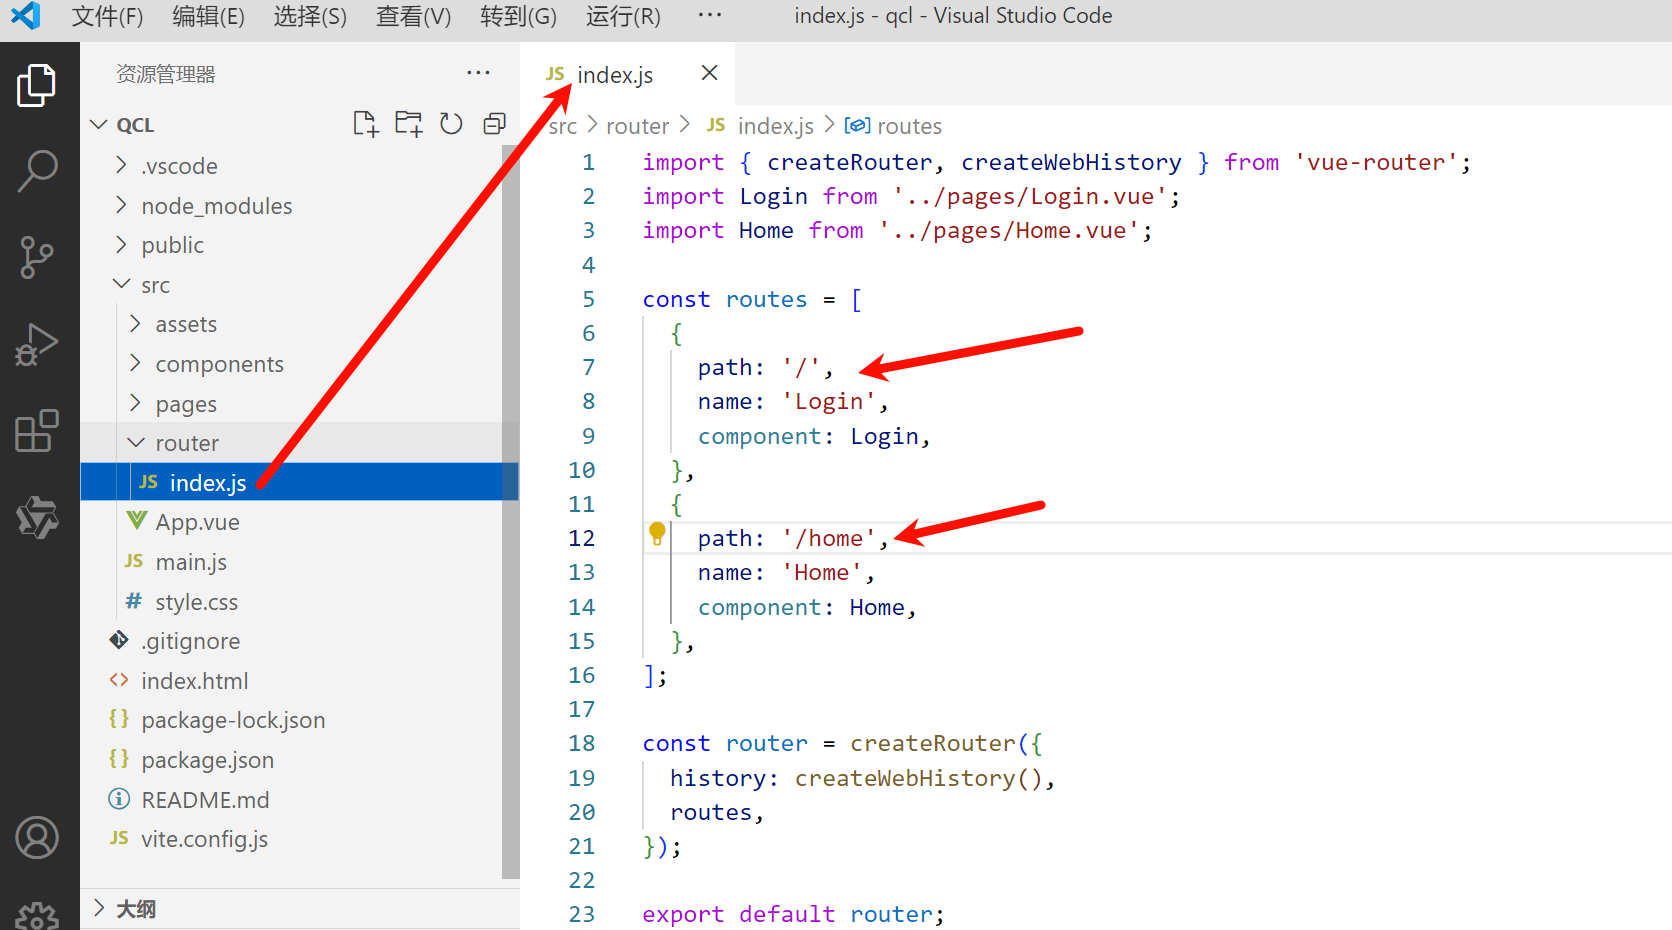Open Run and Debug view

[x=37, y=344]
